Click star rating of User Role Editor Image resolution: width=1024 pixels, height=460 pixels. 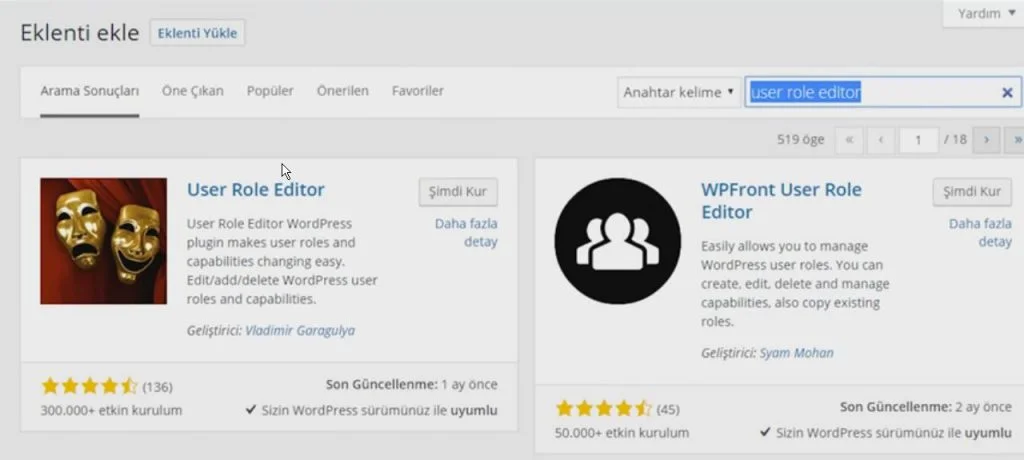[89, 386]
